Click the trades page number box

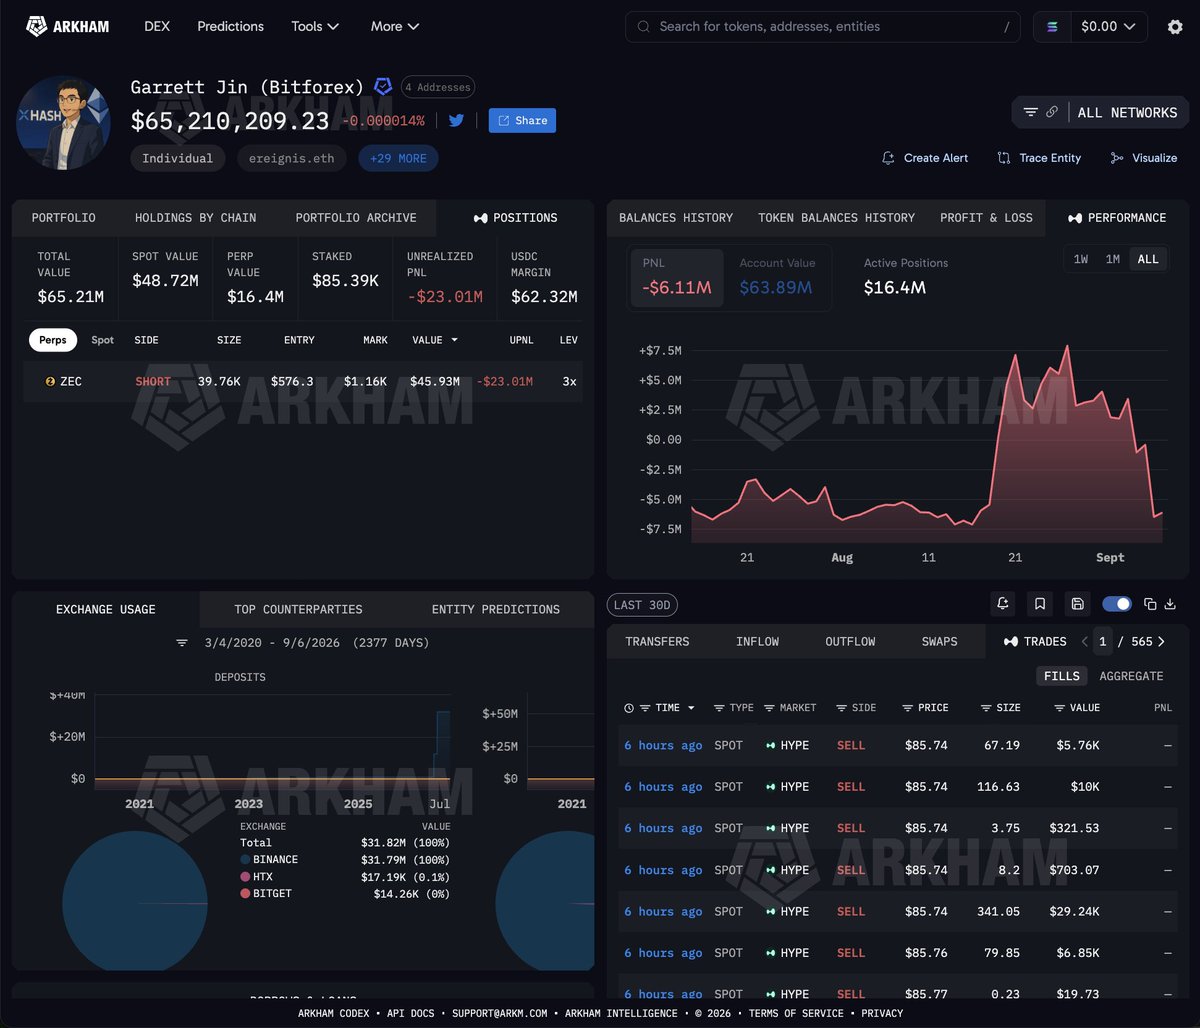click(1102, 642)
